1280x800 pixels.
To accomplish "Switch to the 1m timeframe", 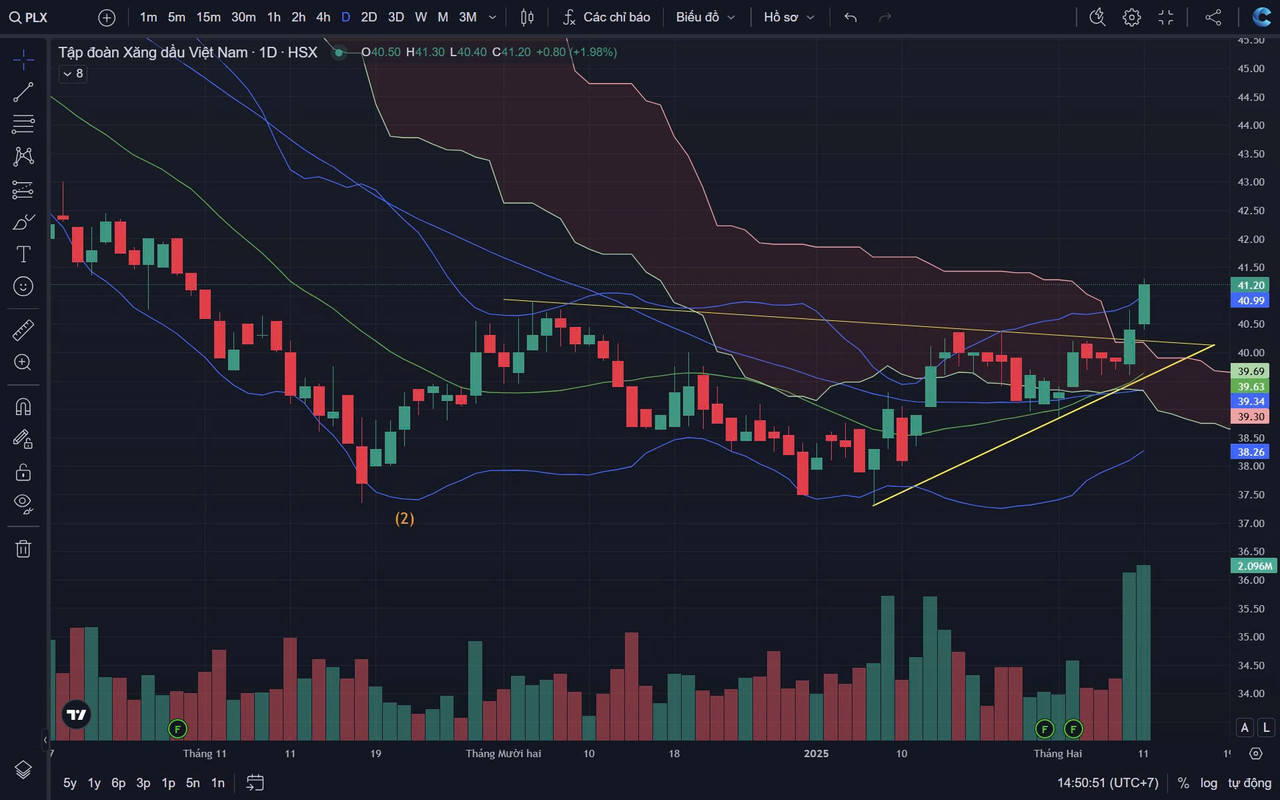I will click(x=148, y=17).
